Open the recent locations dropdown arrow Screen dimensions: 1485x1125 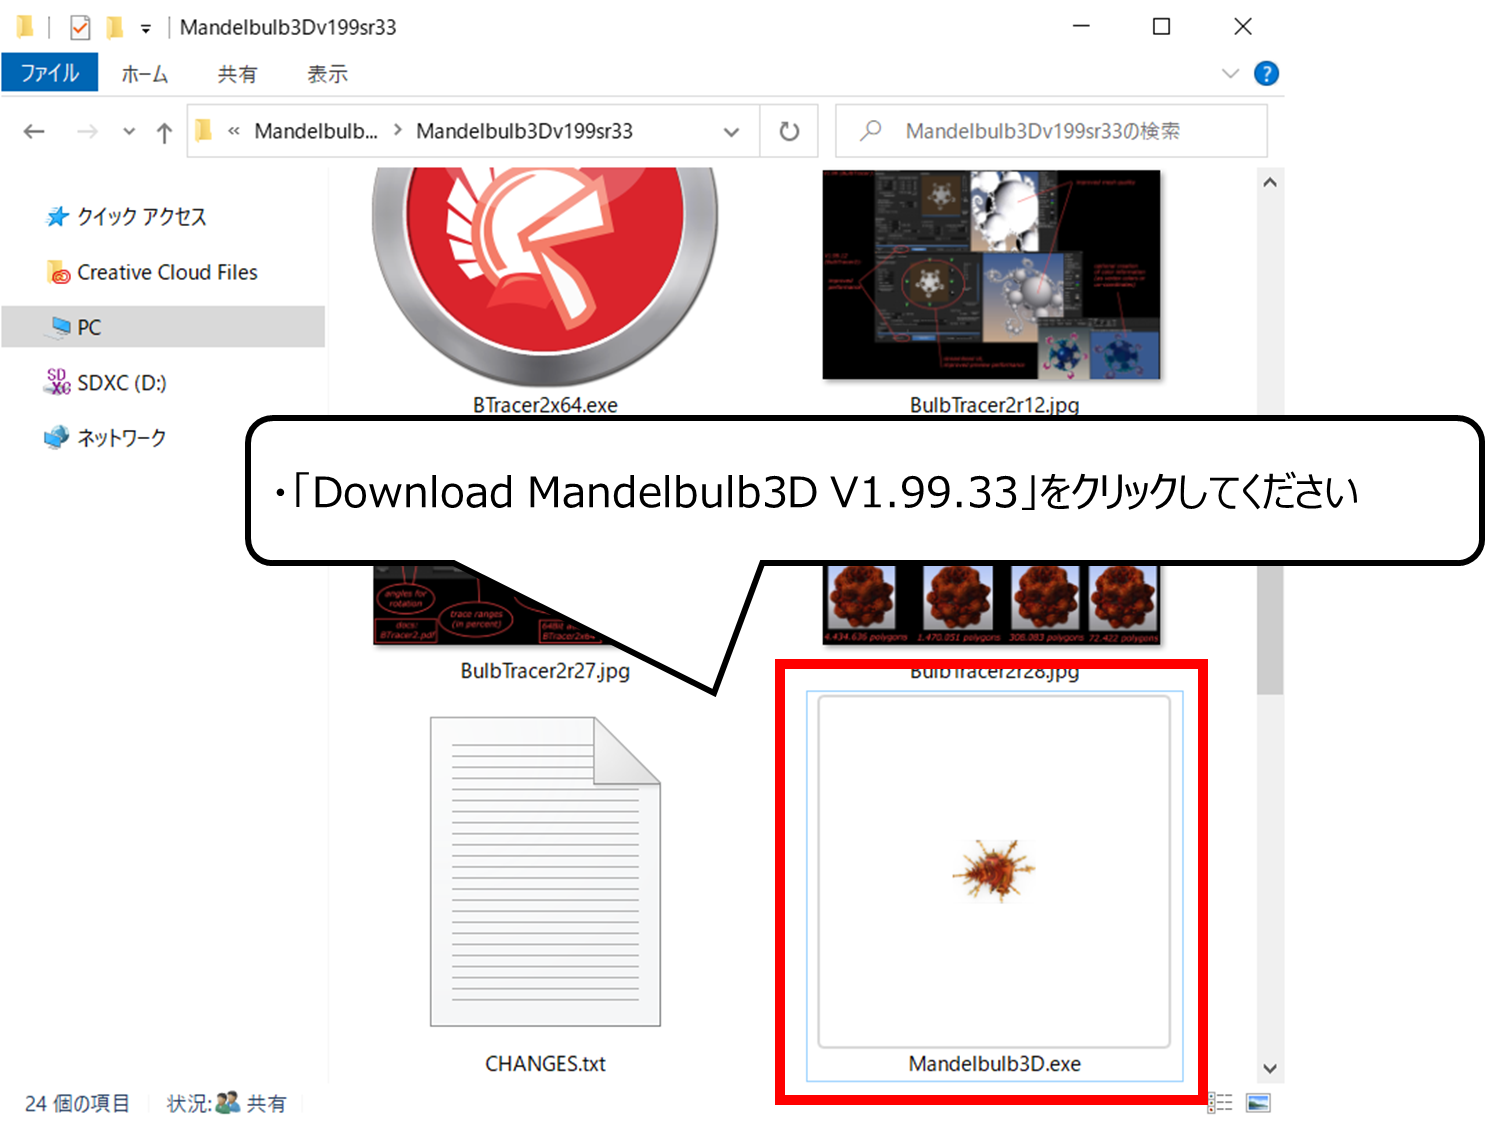(129, 131)
